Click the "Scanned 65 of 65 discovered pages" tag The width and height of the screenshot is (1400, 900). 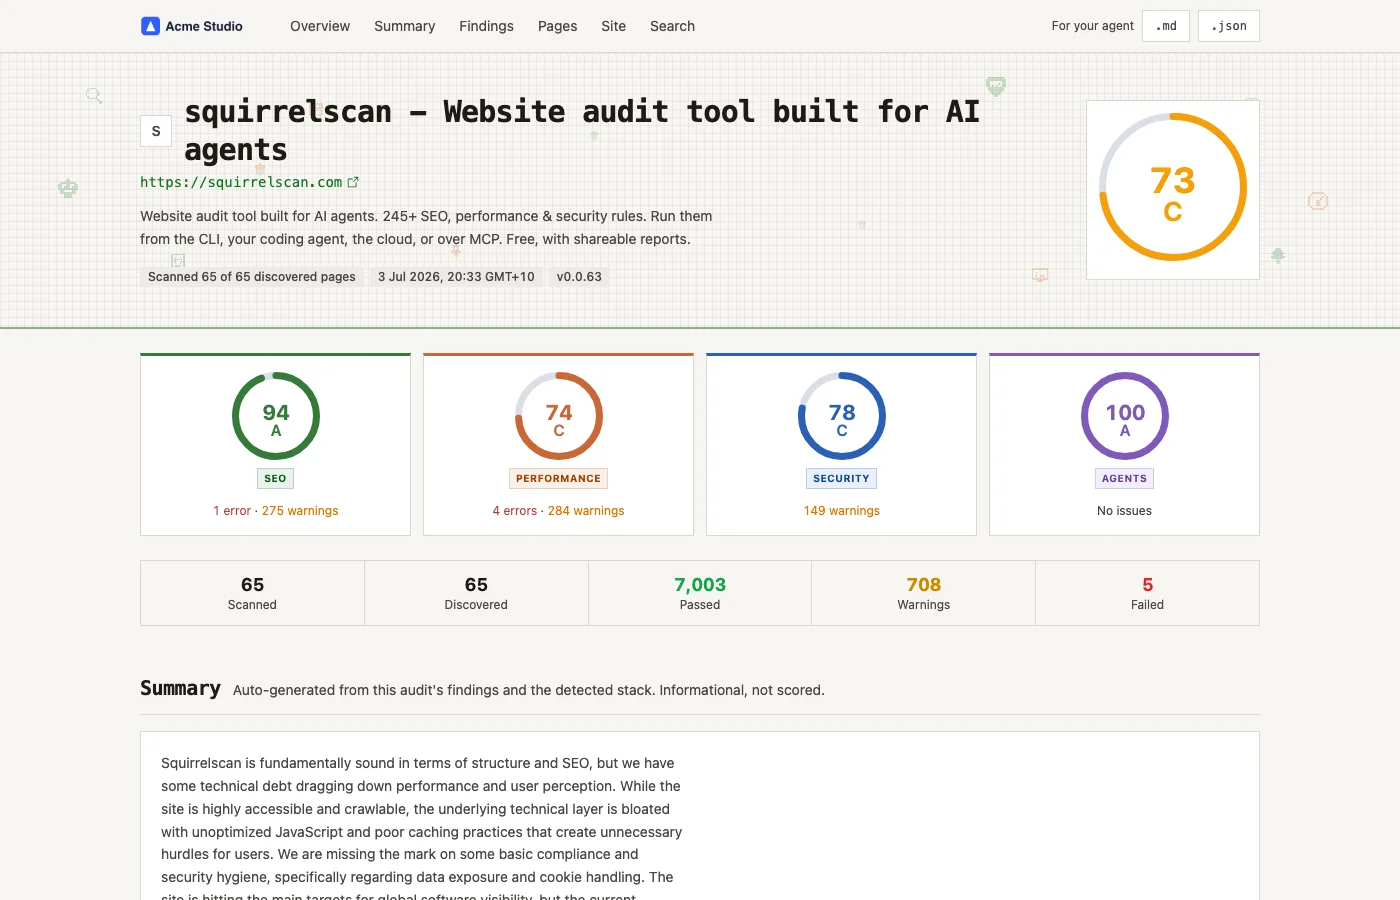252,277
